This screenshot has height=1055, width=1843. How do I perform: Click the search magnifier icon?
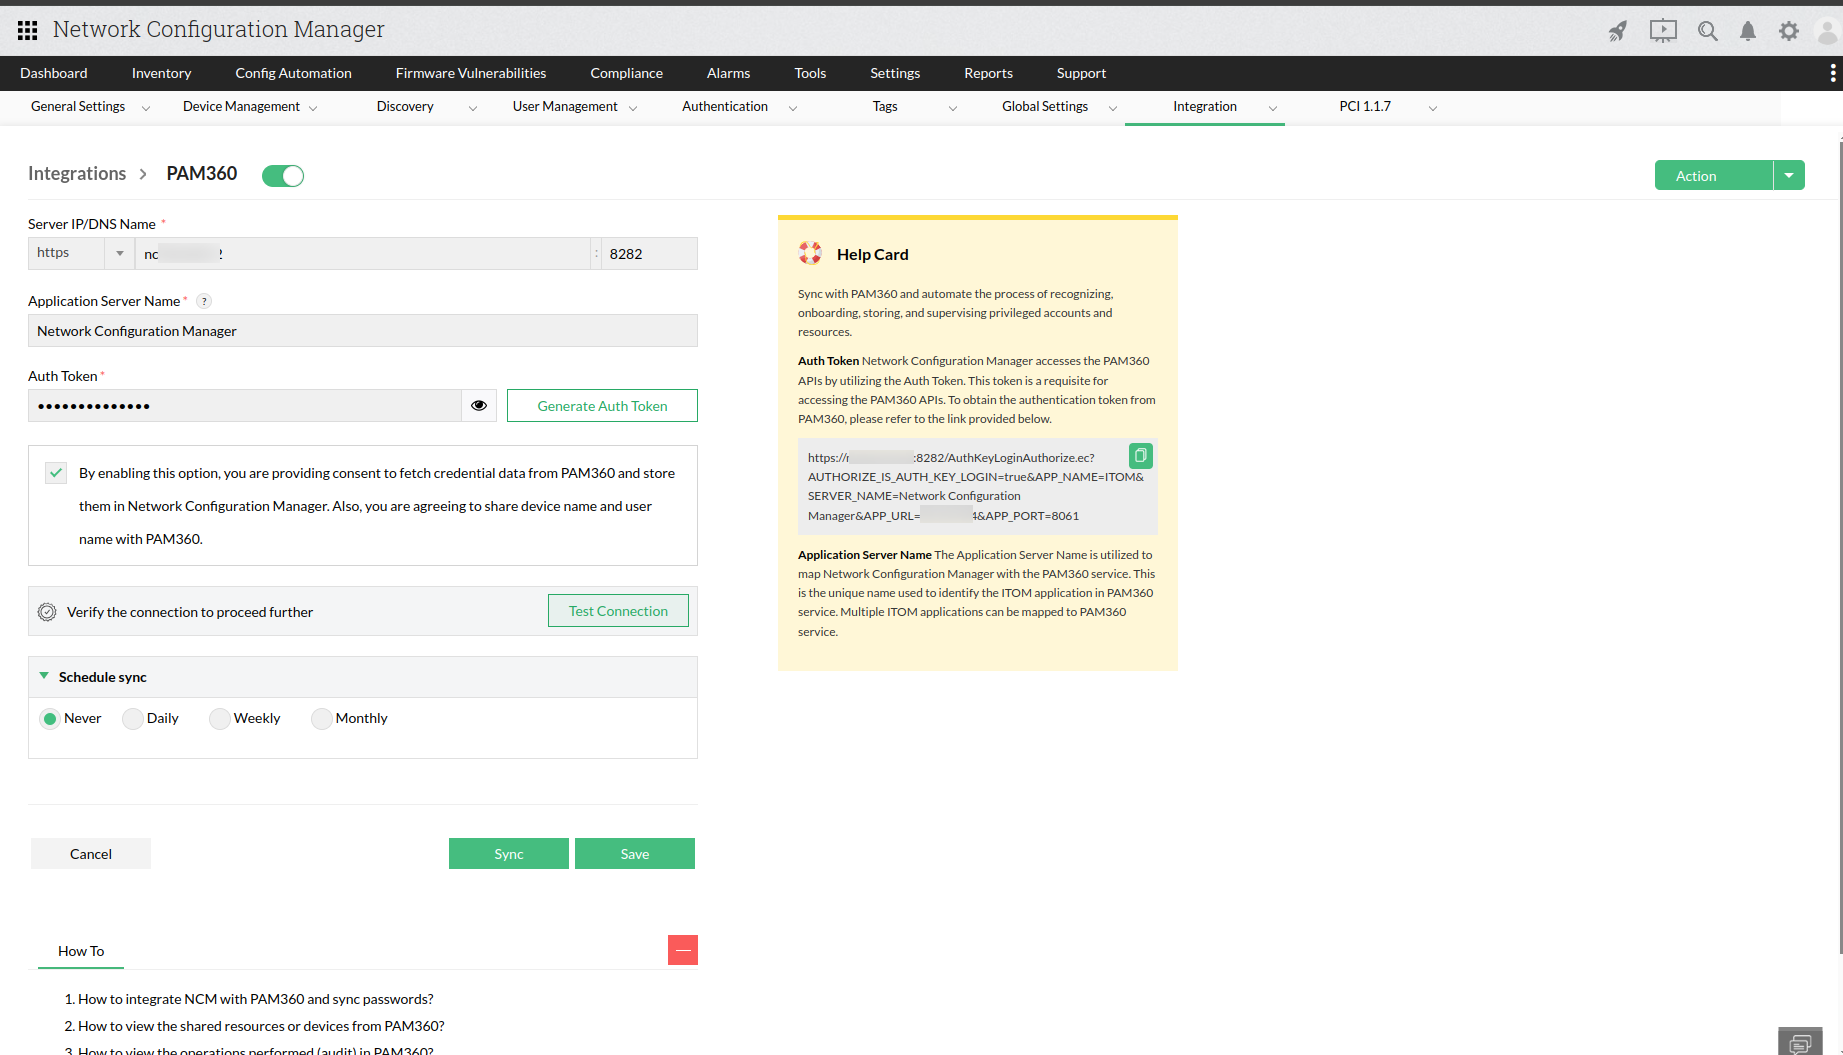pyautogui.click(x=1708, y=31)
